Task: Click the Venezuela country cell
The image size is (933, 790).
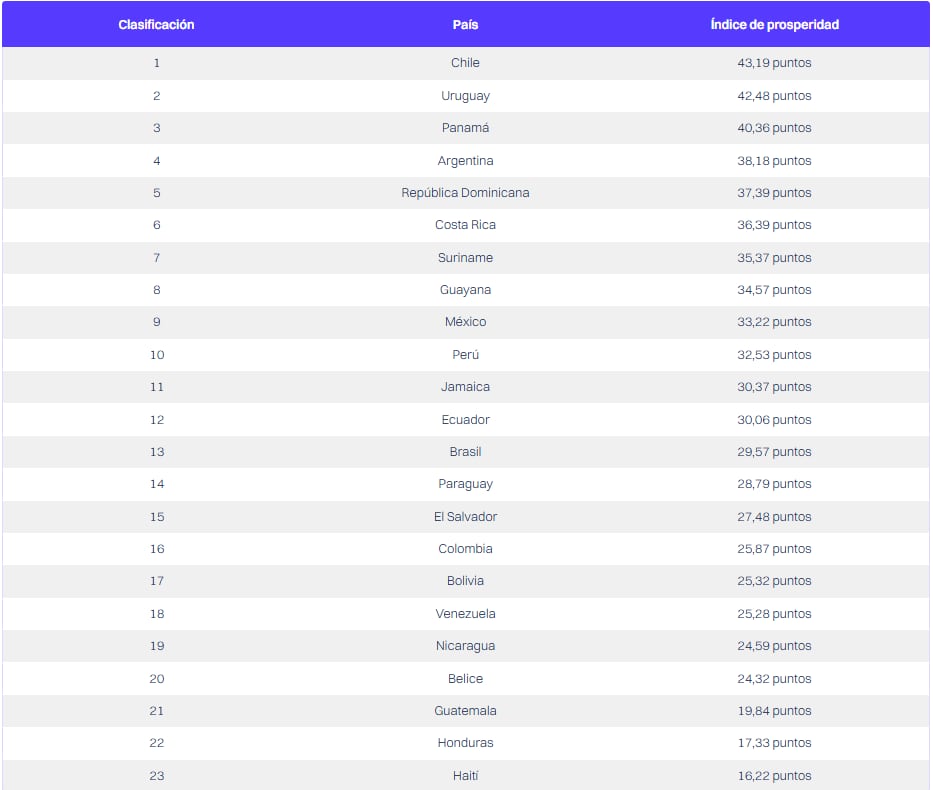Action: (465, 614)
